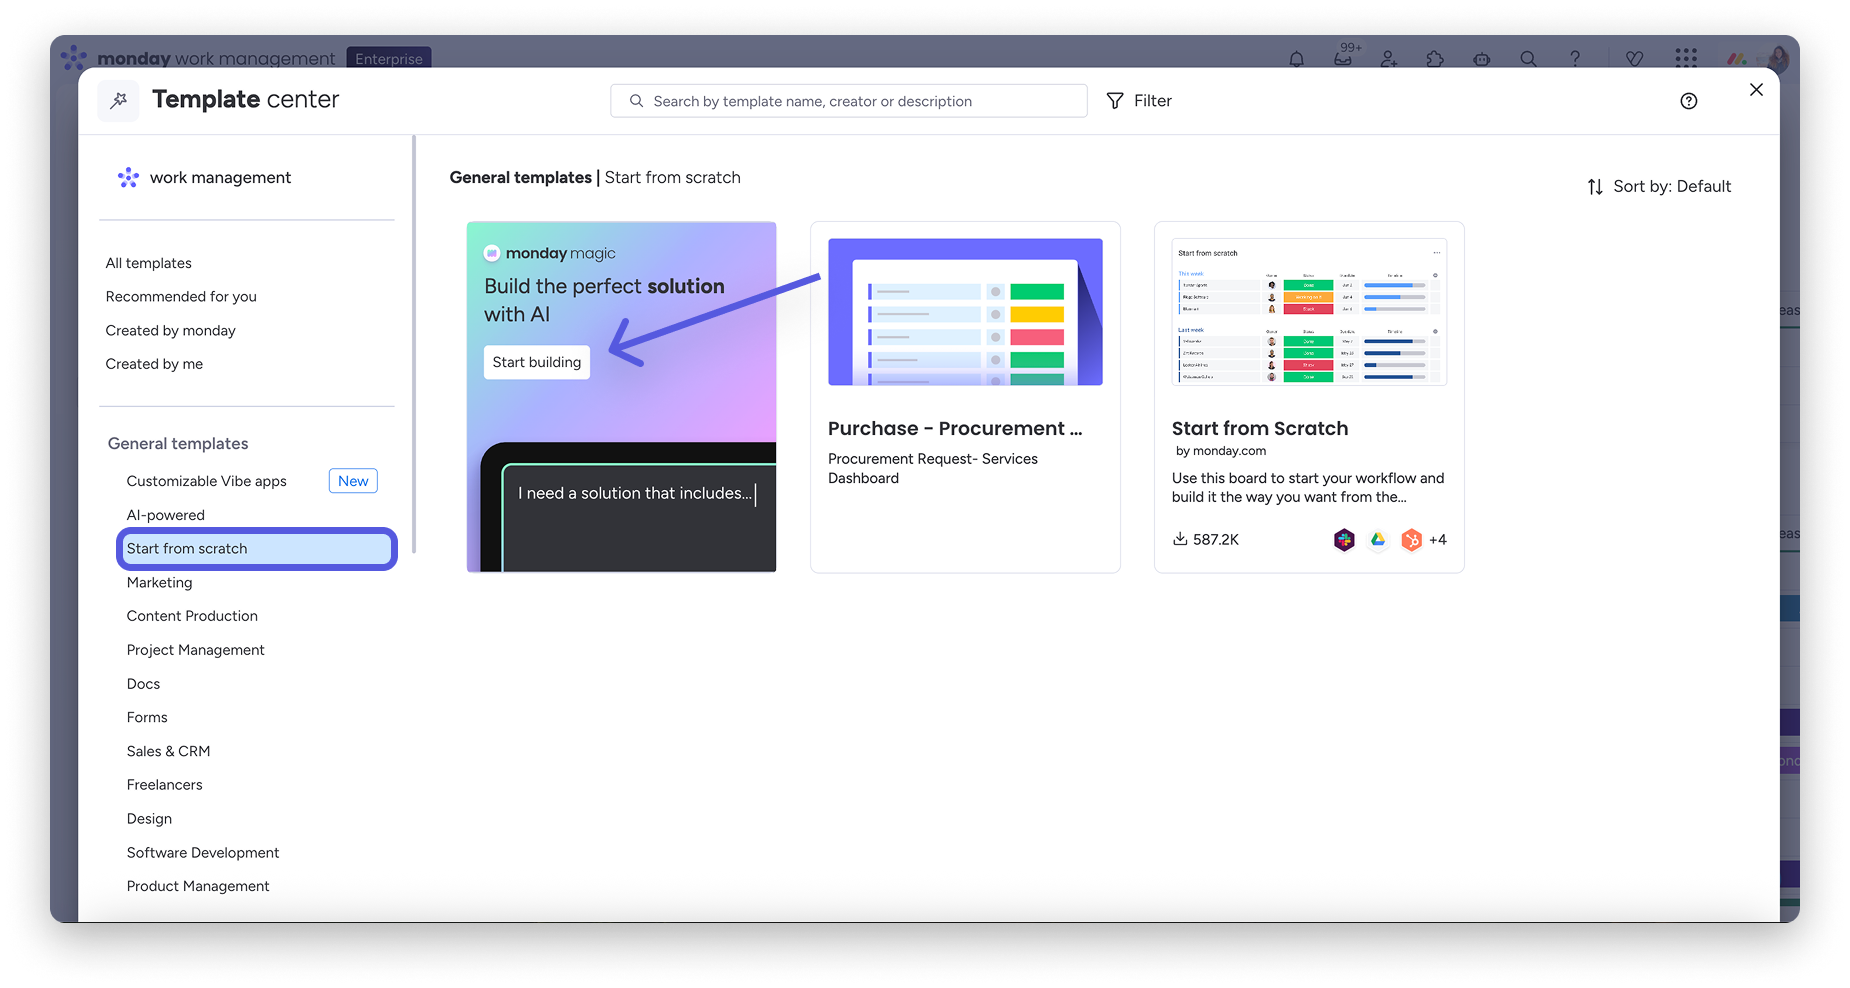Open the apps puzzle-piece icon

coord(1435,59)
